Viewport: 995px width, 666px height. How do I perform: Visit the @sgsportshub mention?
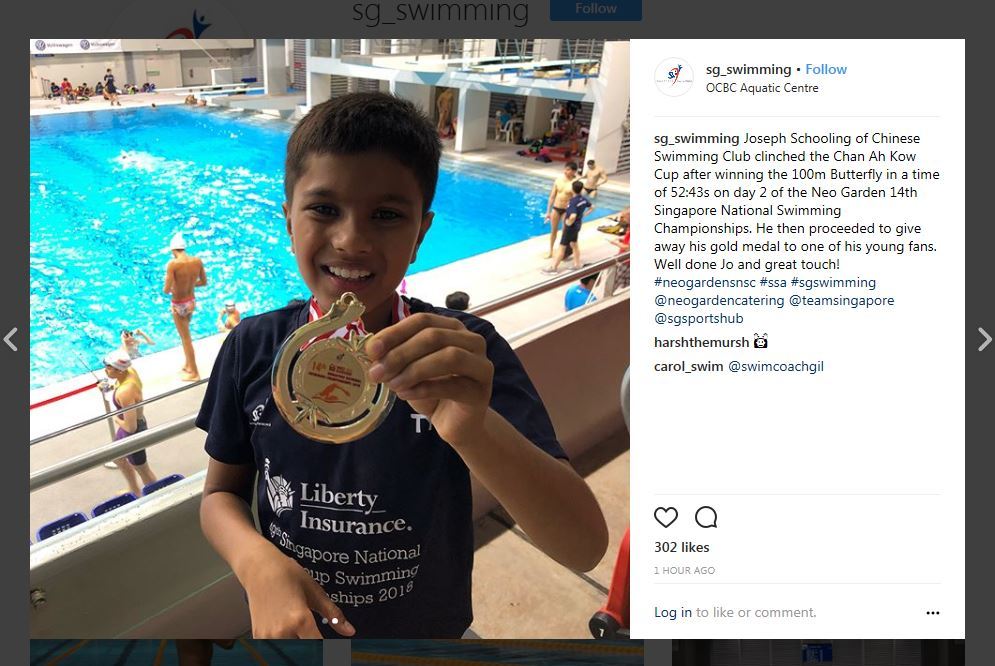(698, 318)
